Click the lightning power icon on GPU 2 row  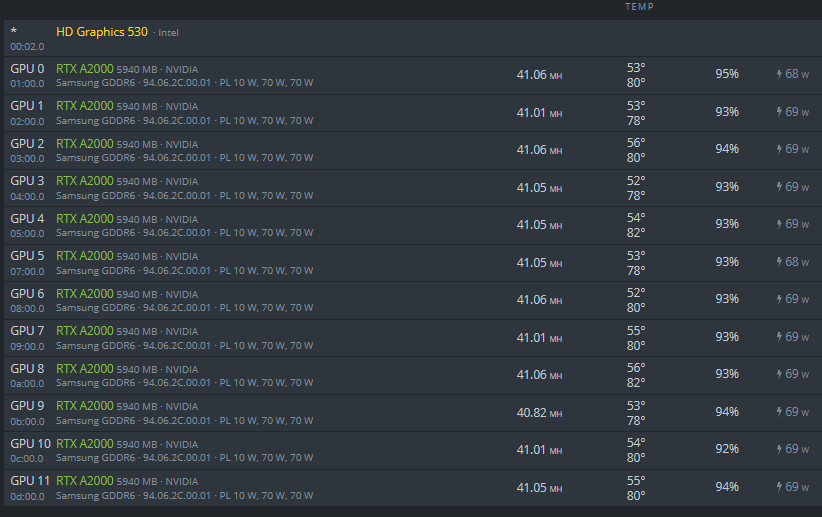point(780,149)
